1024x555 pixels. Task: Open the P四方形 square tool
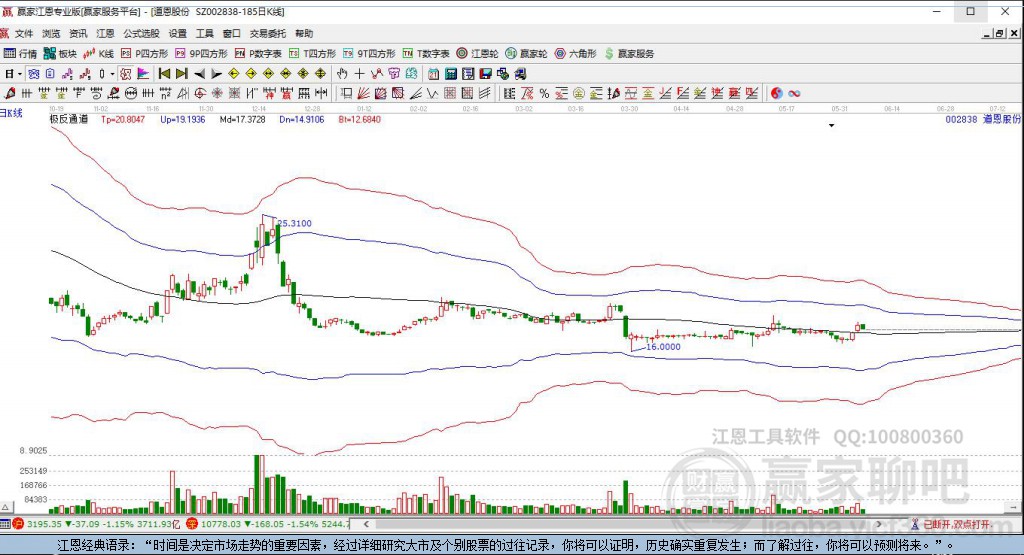click(144, 54)
